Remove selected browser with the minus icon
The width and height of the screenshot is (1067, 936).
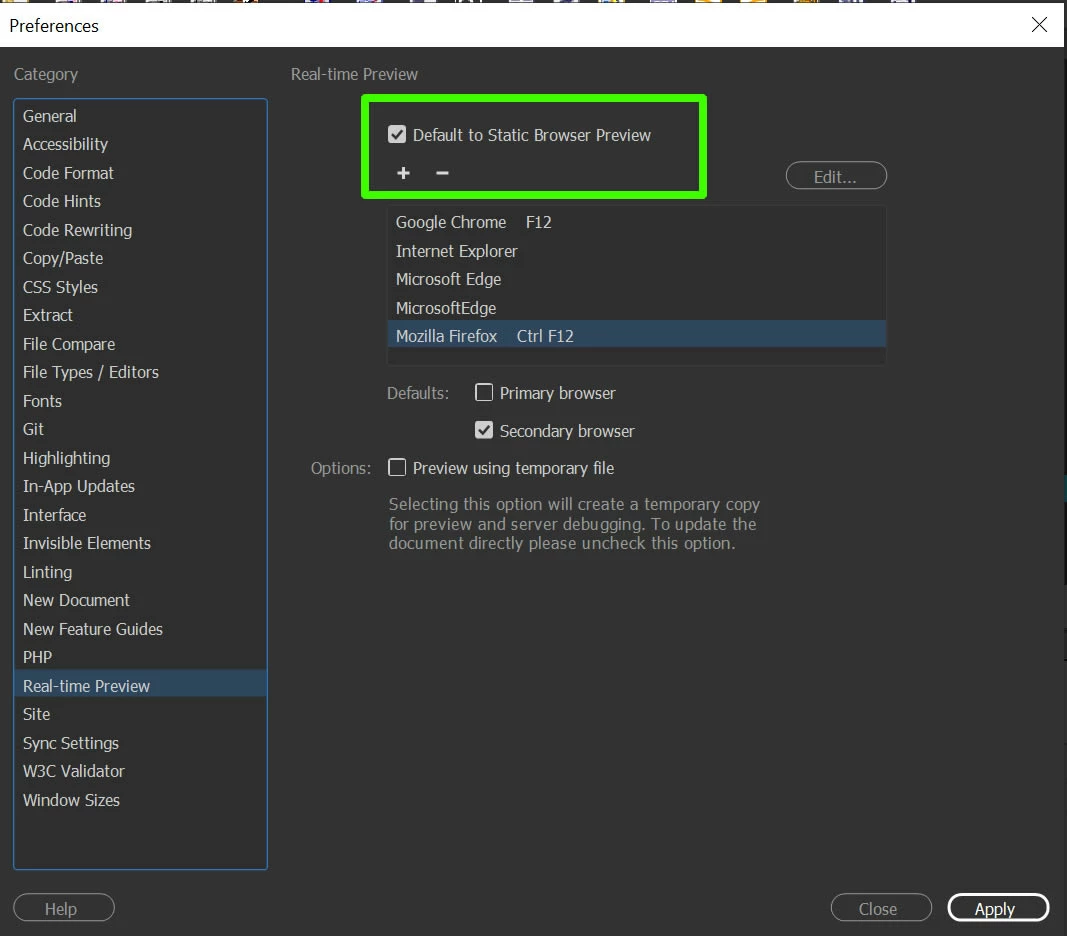(442, 173)
